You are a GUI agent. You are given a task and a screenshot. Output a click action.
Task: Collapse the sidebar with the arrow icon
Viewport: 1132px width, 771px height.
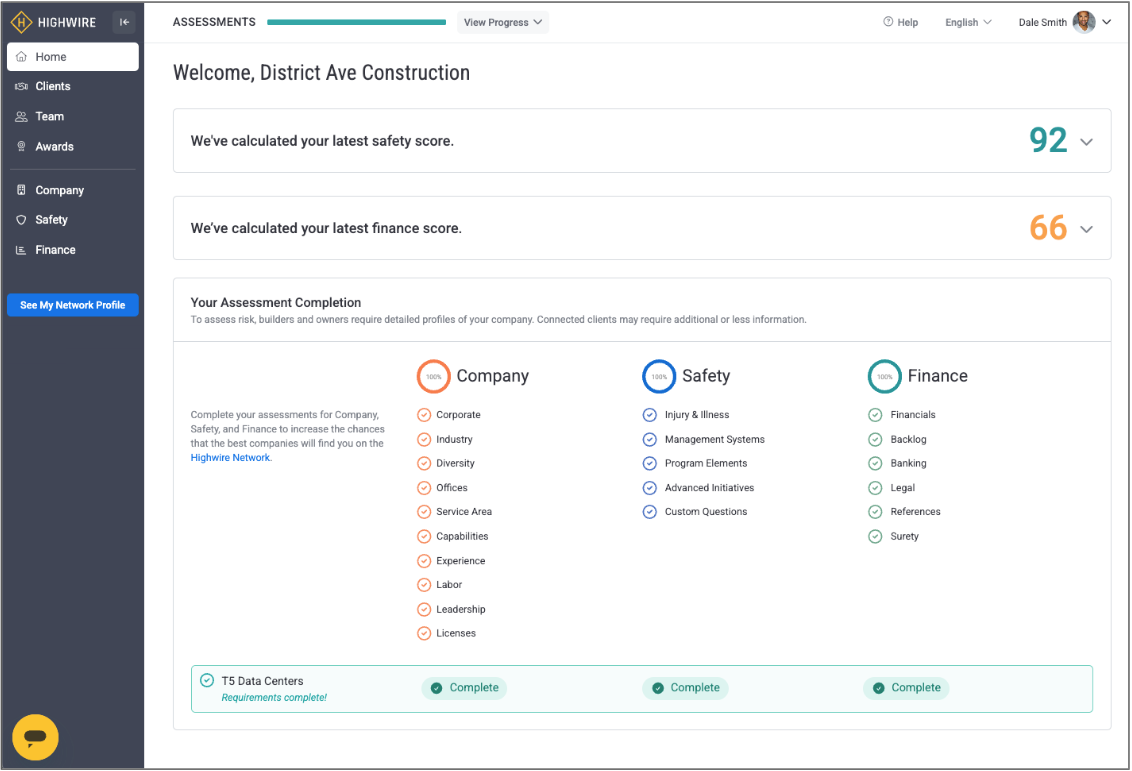(x=124, y=22)
